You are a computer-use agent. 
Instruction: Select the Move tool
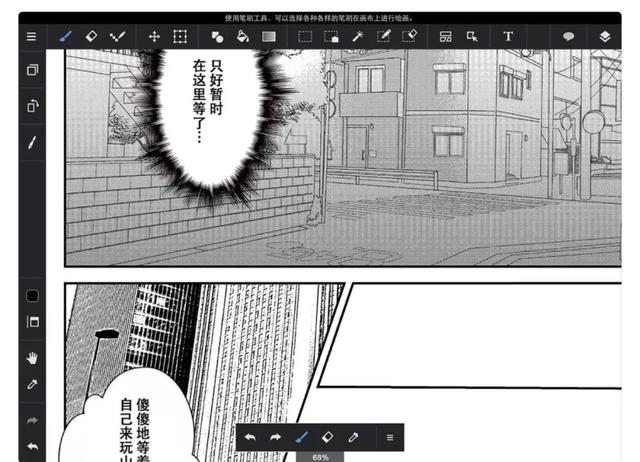click(154, 37)
